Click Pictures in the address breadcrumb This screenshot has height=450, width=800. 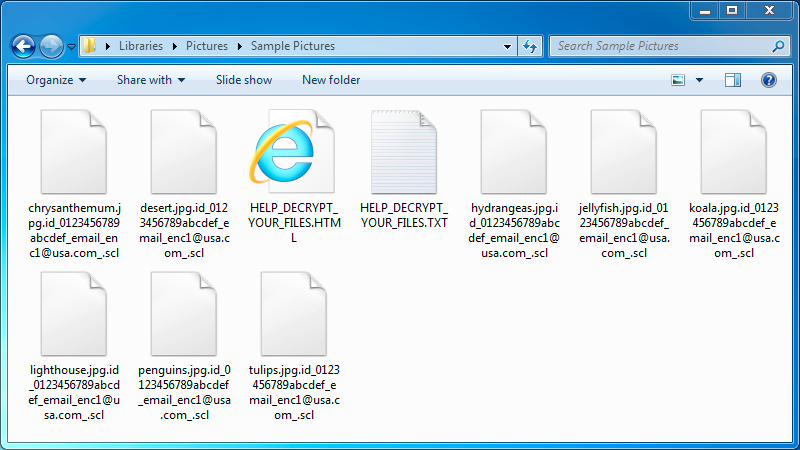206,46
